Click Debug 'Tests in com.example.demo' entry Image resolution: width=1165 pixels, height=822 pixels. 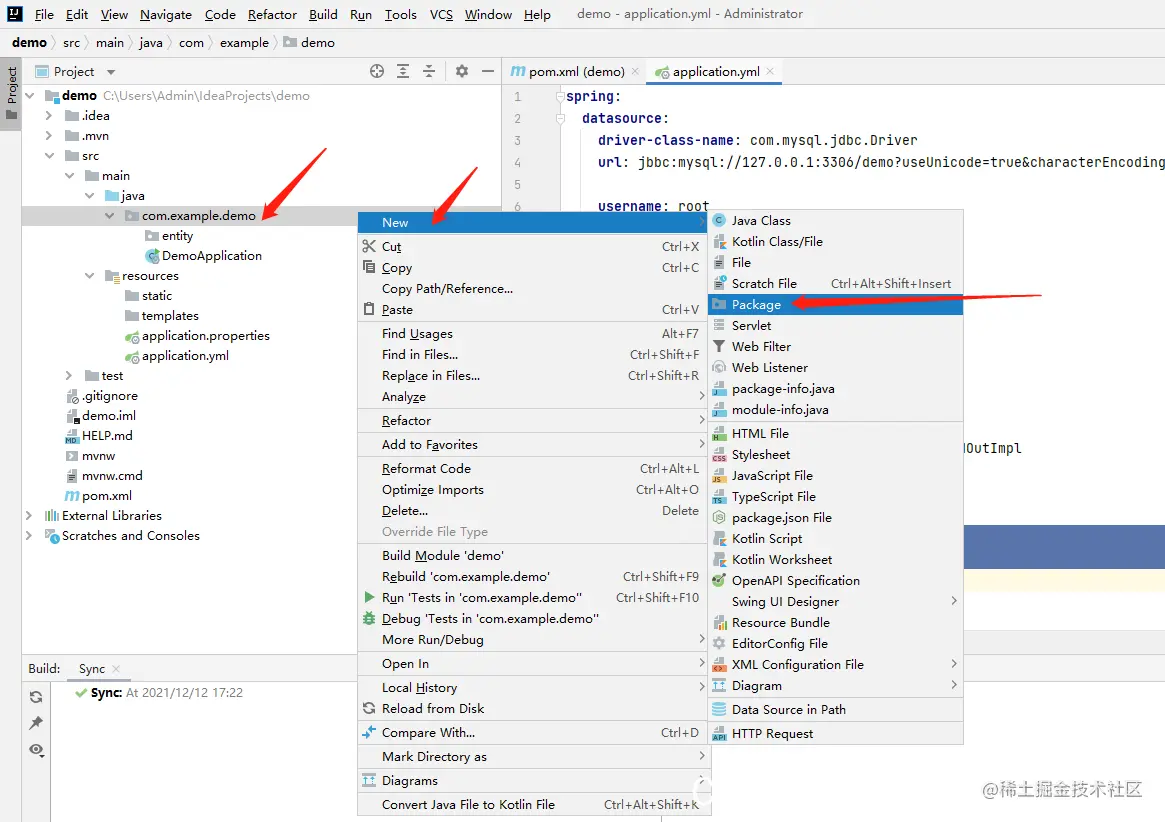(533, 618)
